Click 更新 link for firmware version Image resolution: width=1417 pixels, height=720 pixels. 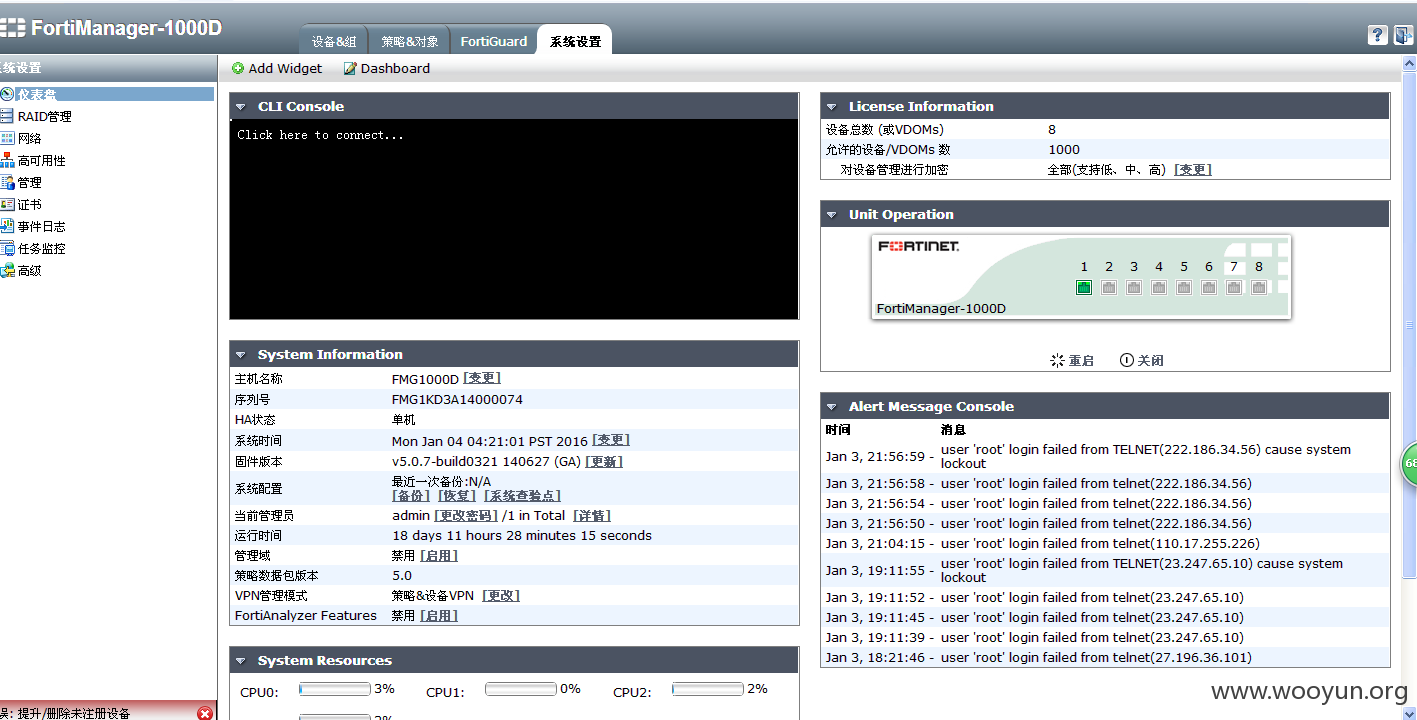coord(604,462)
